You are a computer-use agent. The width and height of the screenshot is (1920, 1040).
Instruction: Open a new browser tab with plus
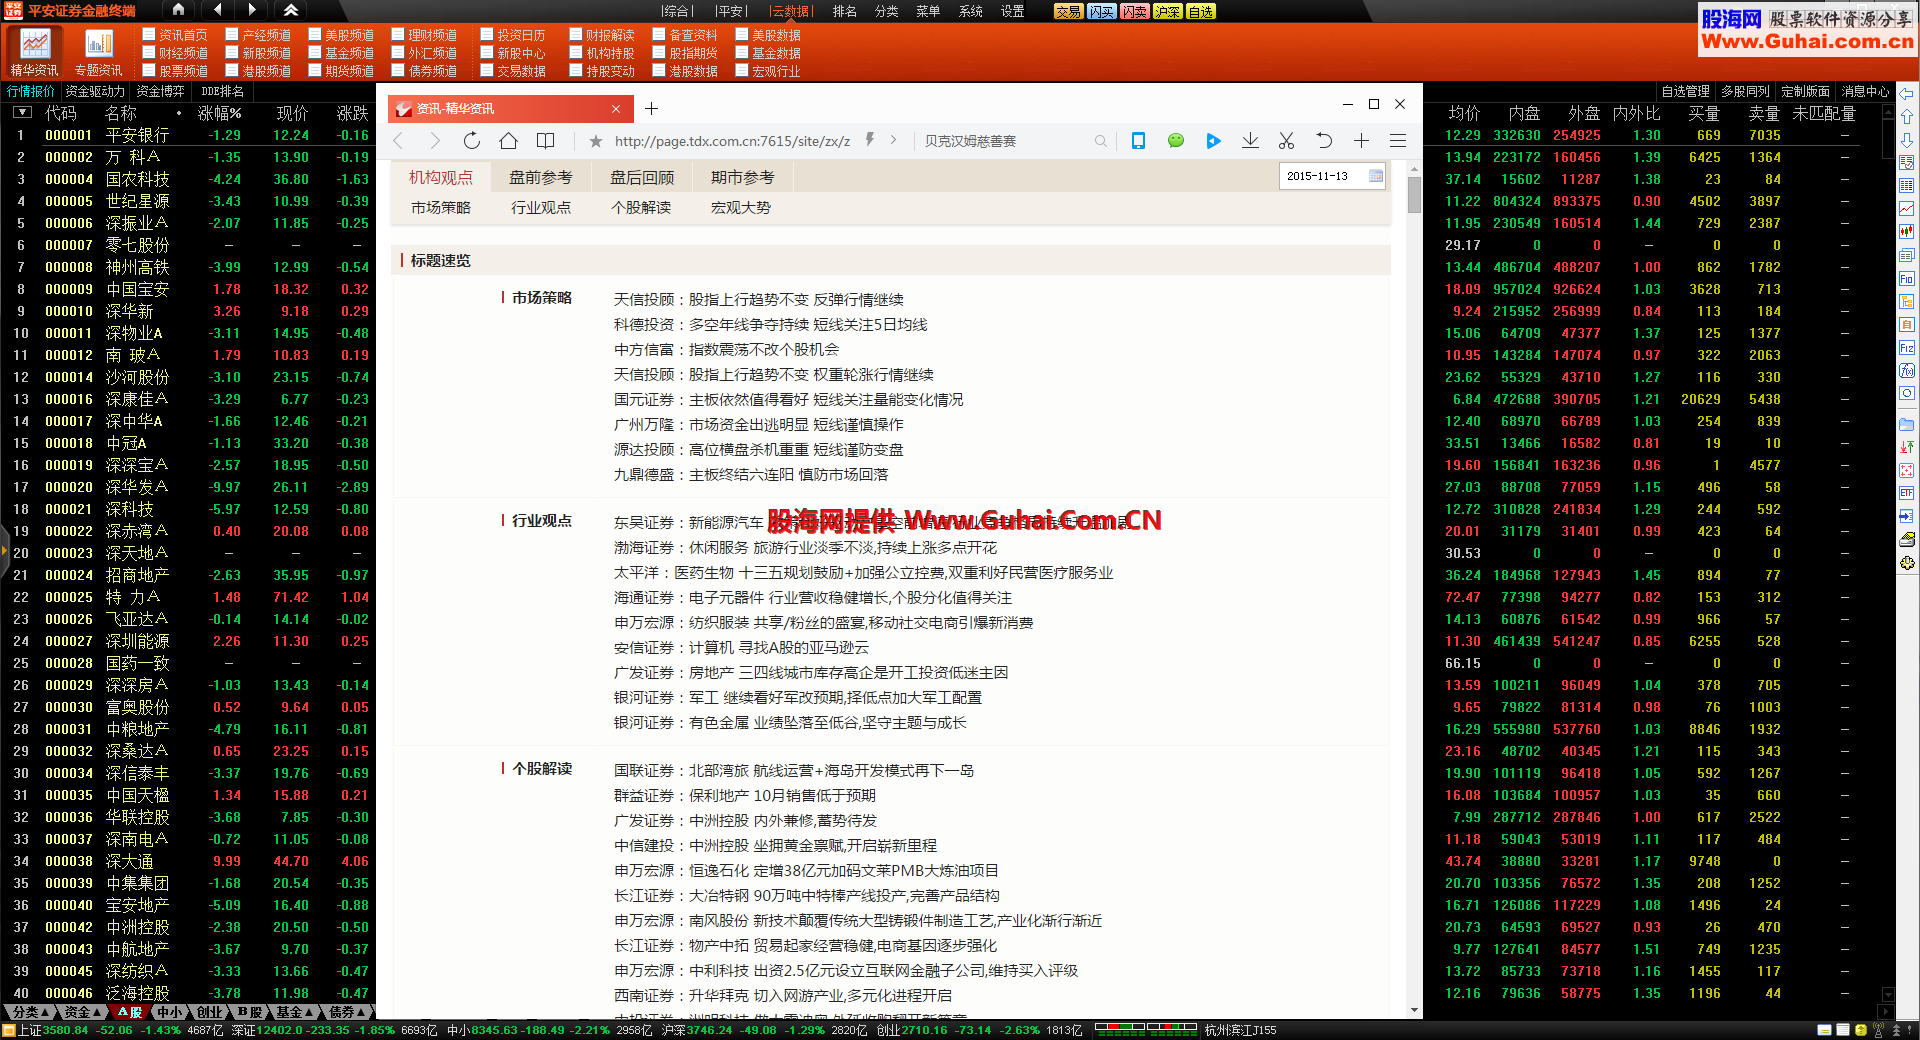pyautogui.click(x=651, y=108)
